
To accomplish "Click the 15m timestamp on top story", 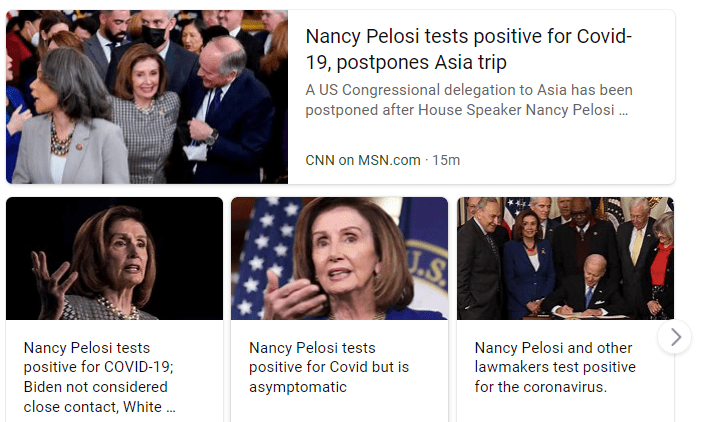I will coord(446,160).
